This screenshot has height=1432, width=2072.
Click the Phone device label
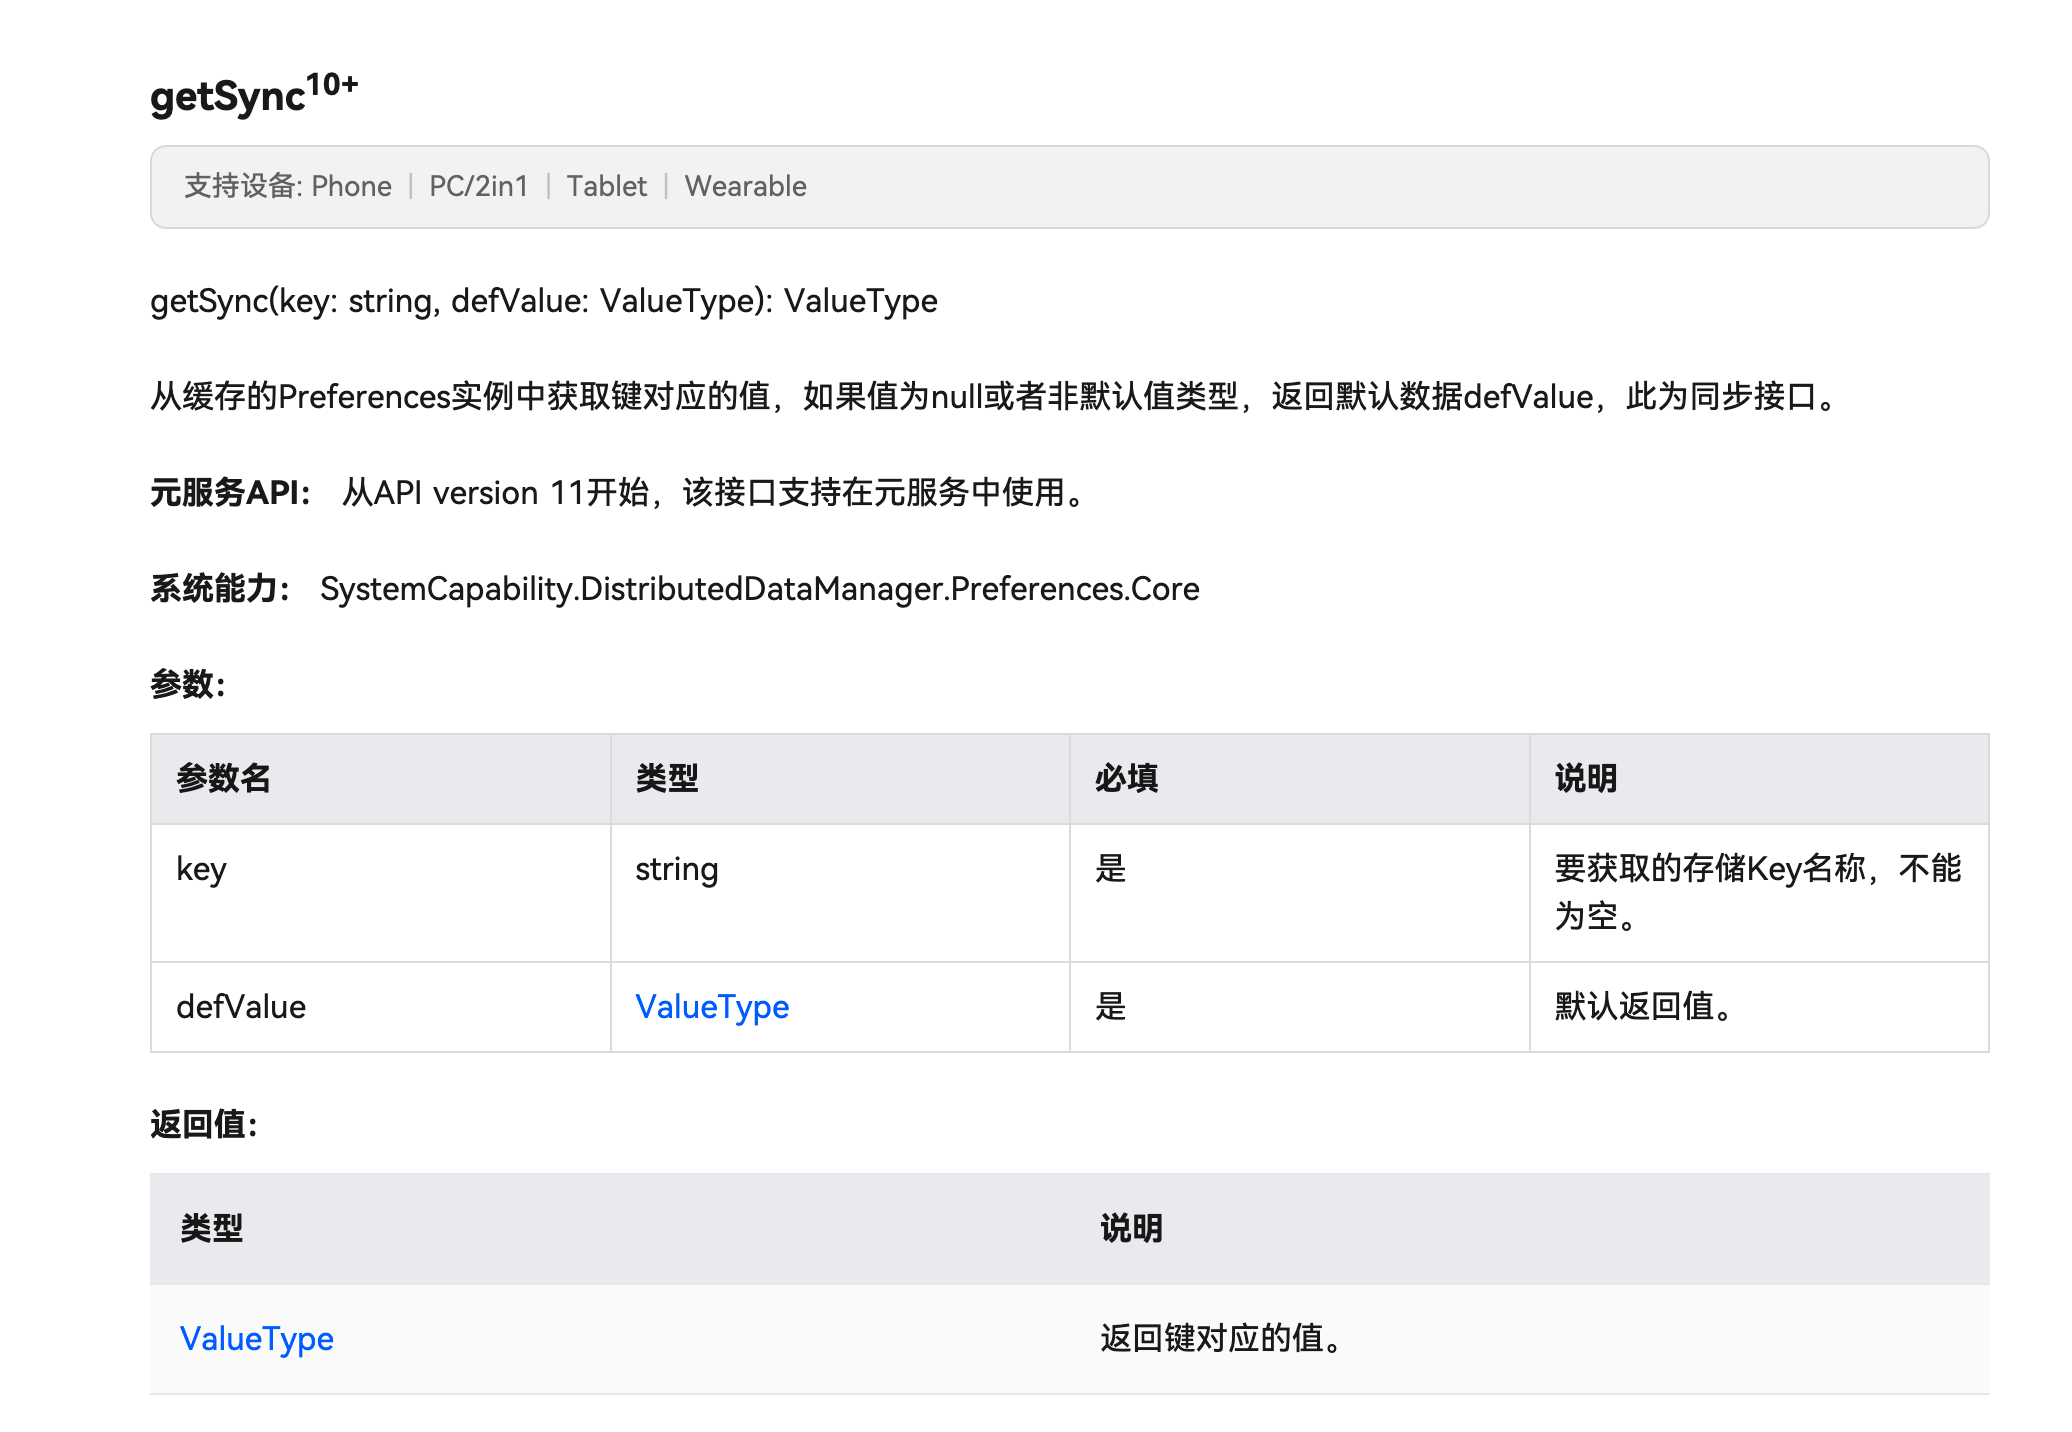(351, 186)
